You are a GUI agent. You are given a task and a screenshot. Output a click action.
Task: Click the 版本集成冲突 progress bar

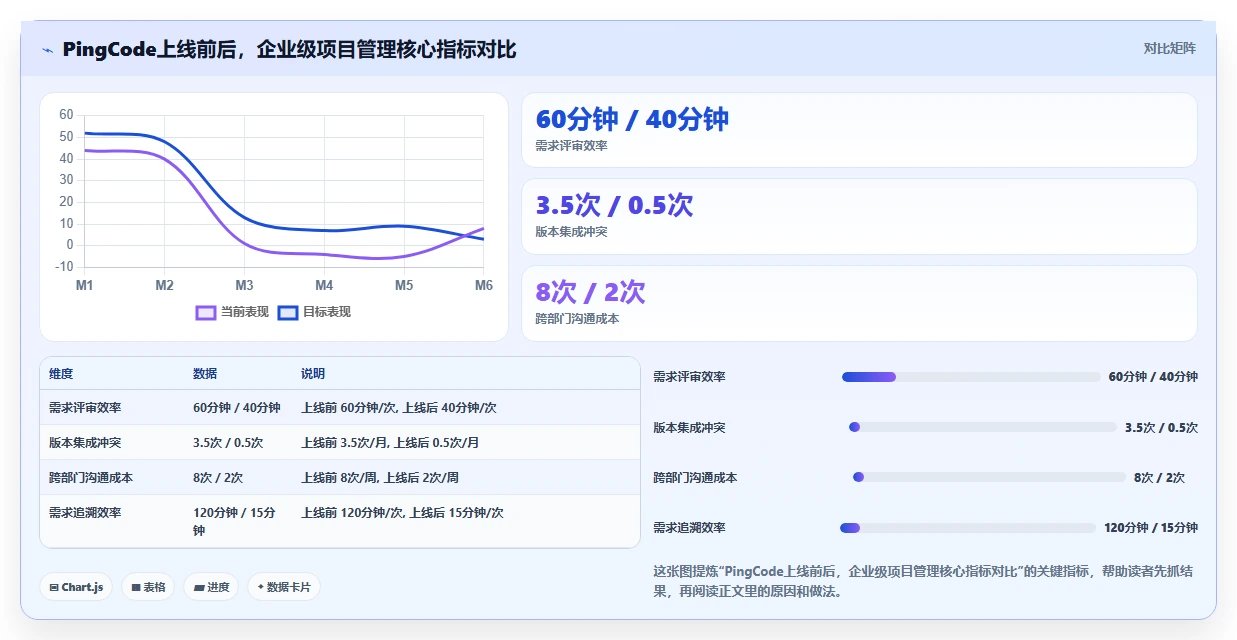(982, 427)
